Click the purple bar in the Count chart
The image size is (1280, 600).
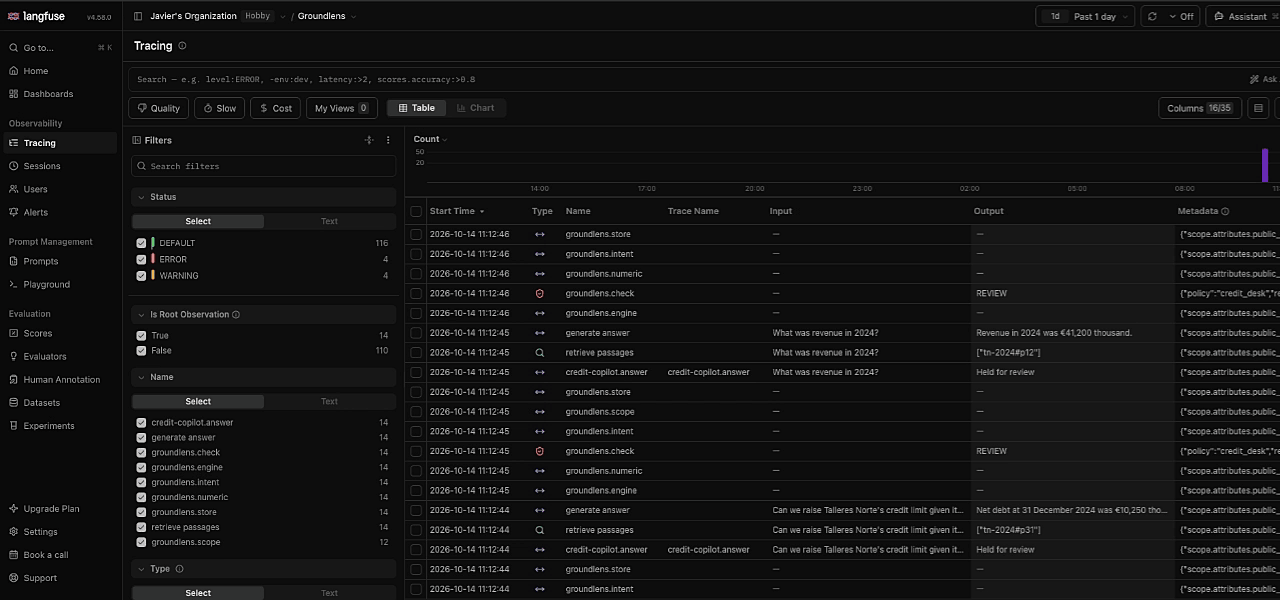1264,165
